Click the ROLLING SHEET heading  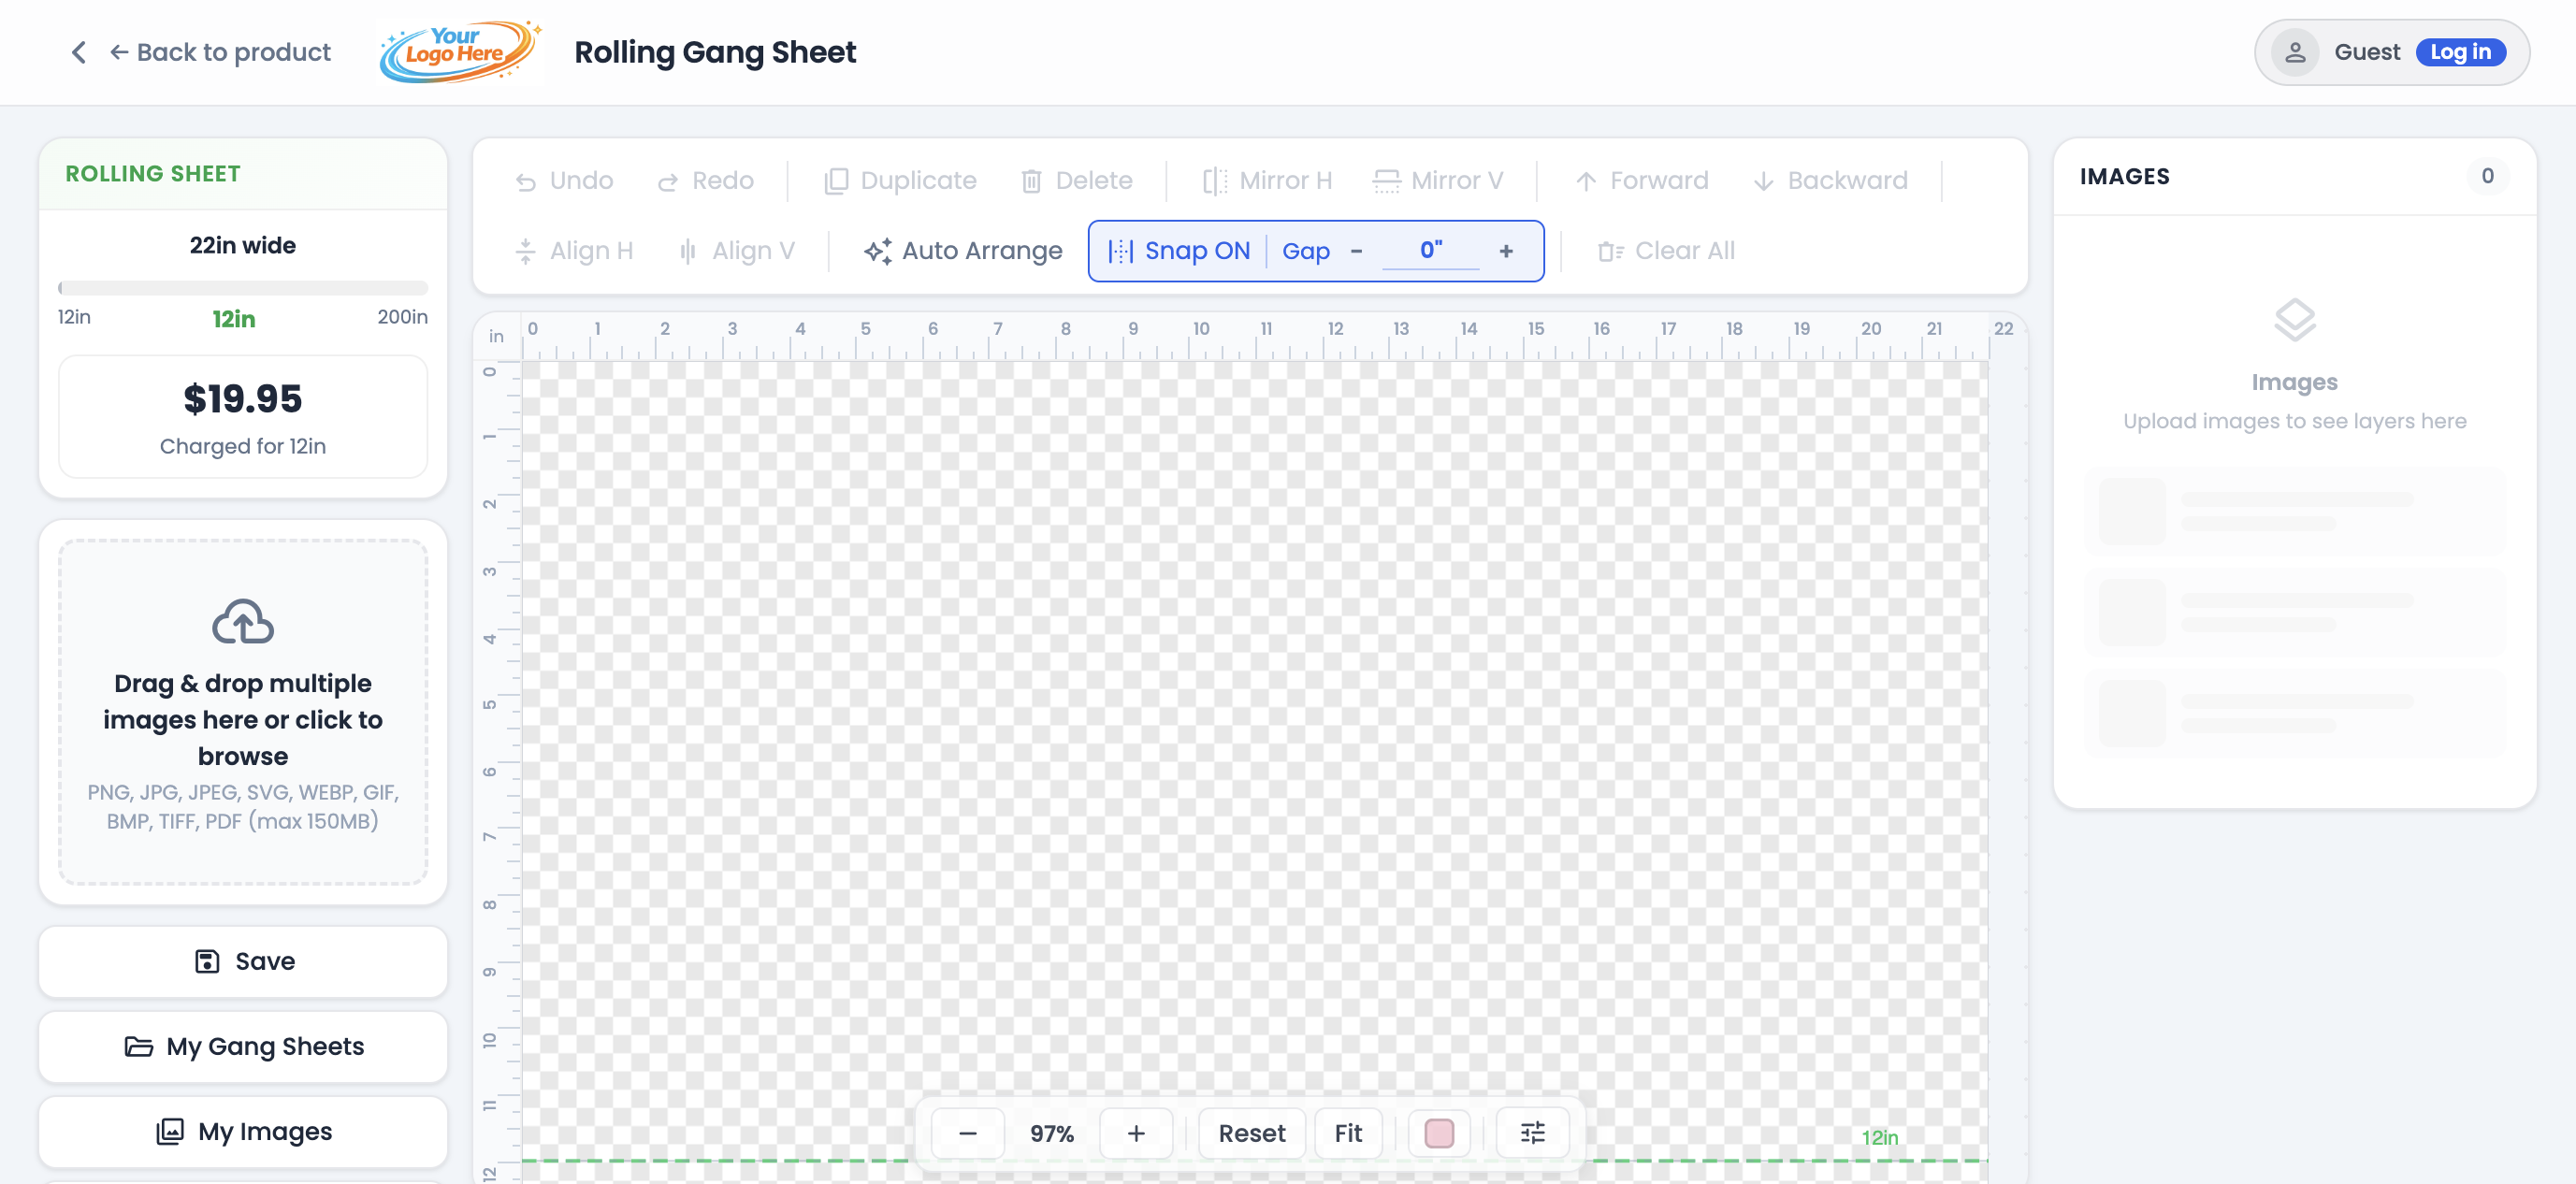coord(153,174)
